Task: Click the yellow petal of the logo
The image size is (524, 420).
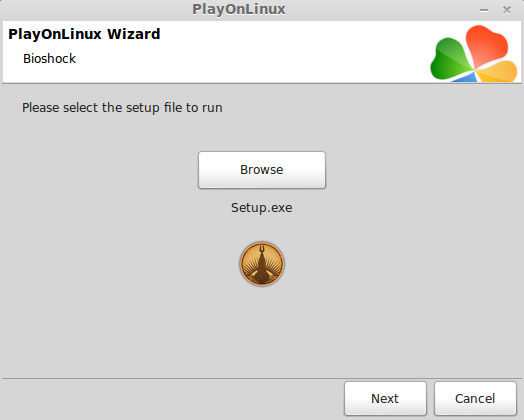Action: [498, 72]
